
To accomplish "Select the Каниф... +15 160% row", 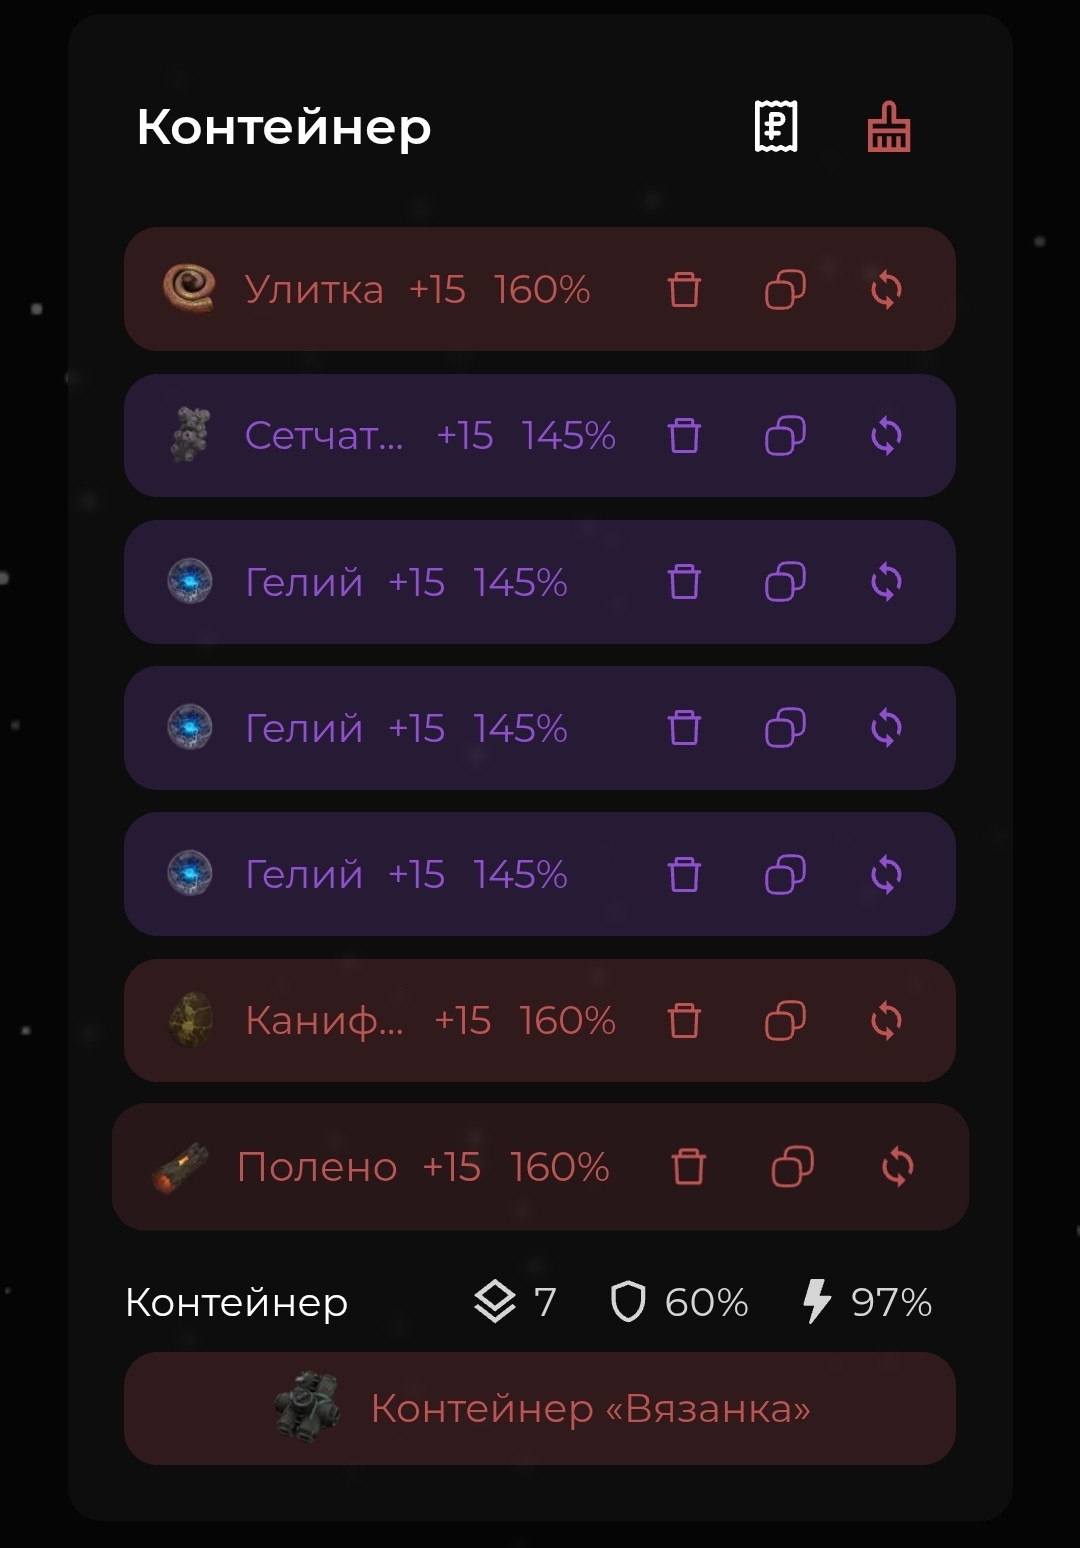I will point(430,1021).
